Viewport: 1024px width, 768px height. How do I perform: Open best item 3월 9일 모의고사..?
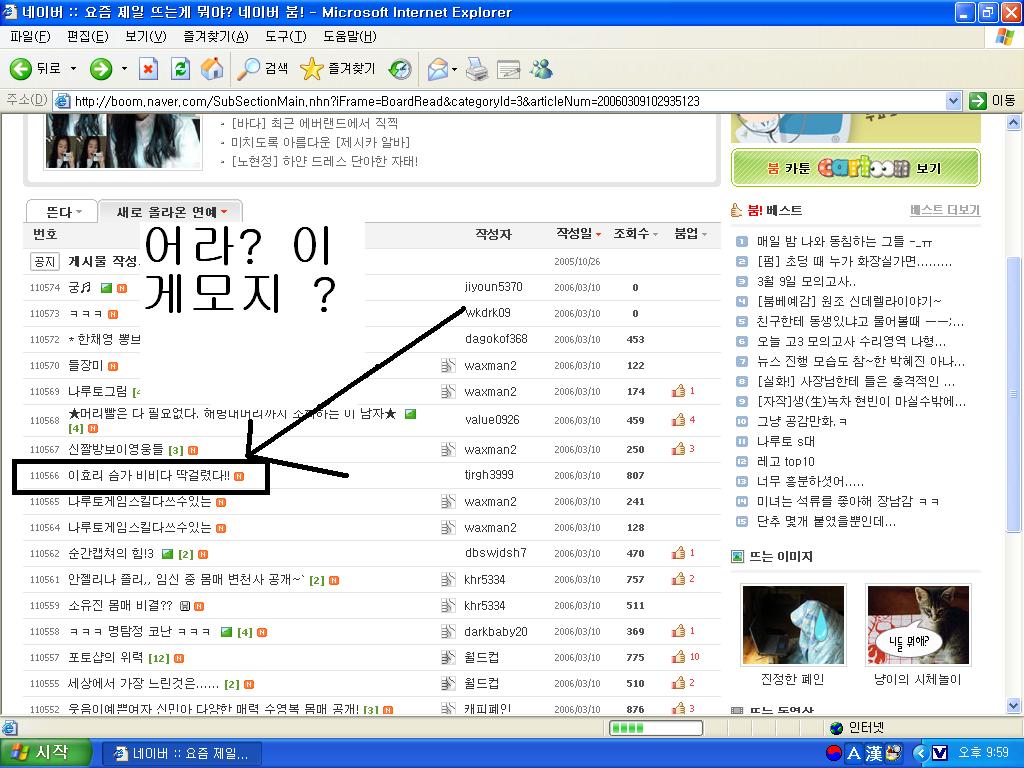[x=806, y=281]
